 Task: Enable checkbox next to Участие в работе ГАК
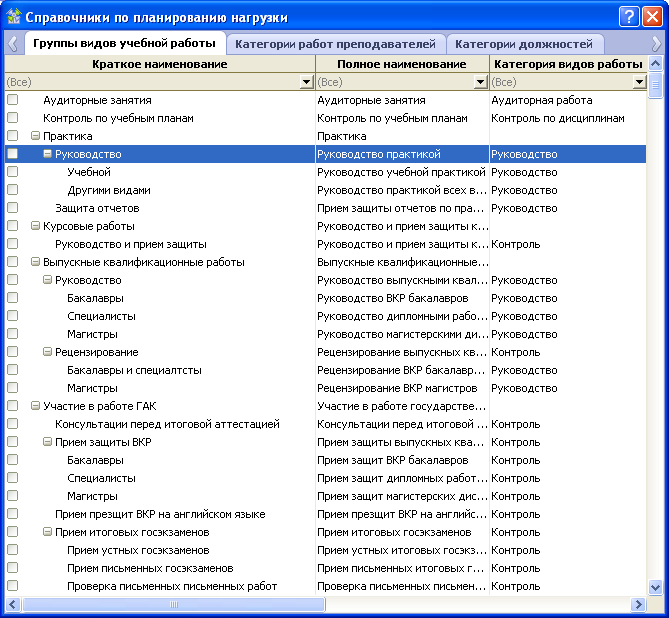pyautogui.click(x=13, y=406)
